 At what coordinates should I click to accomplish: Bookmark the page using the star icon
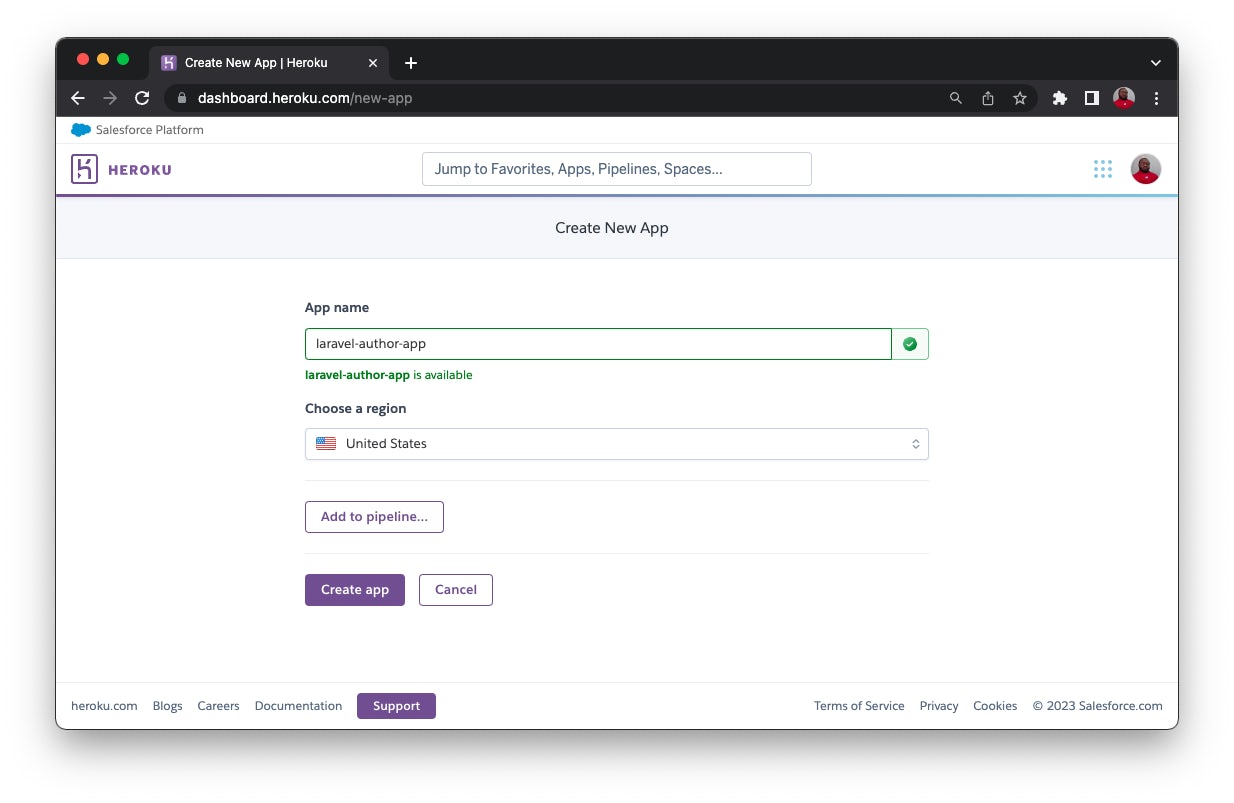click(x=1019, y=98)
